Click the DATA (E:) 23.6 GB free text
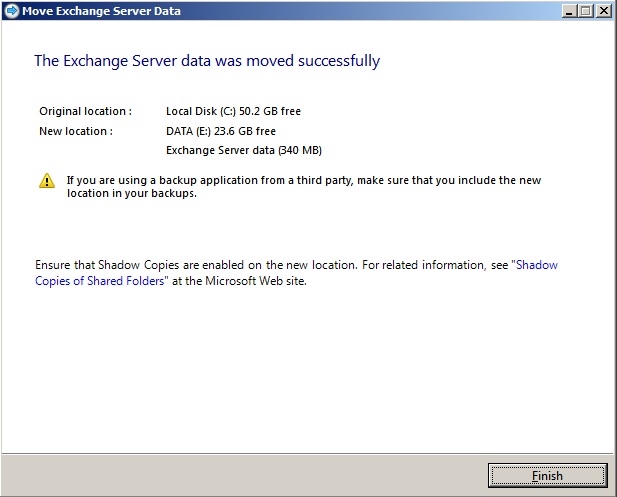This screenshot has height=497, width=617. 220,131
